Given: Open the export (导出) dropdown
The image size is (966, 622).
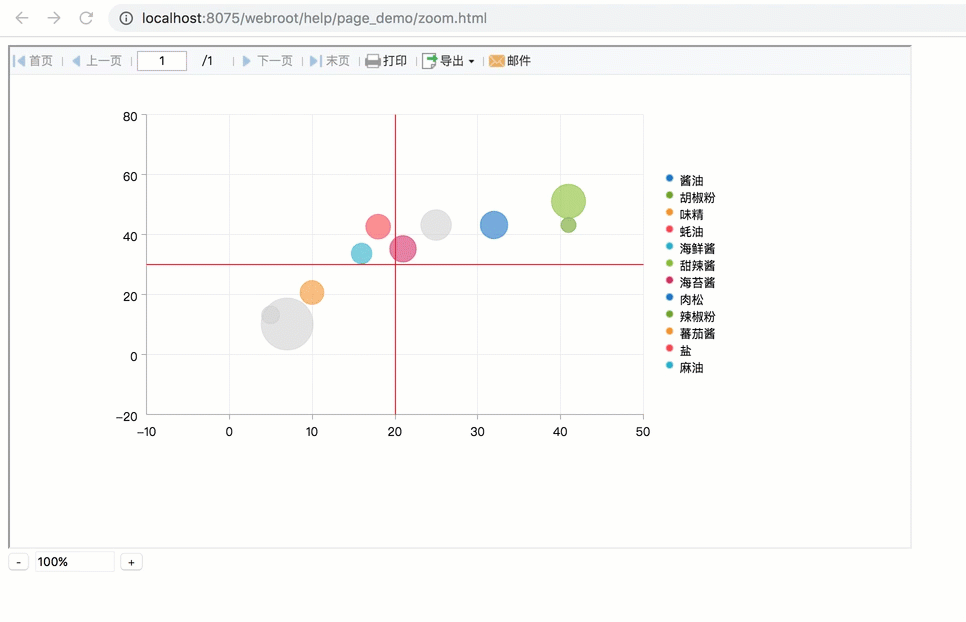Looking at the screenshot, I should pyautogui.click(x=448, y=61).
